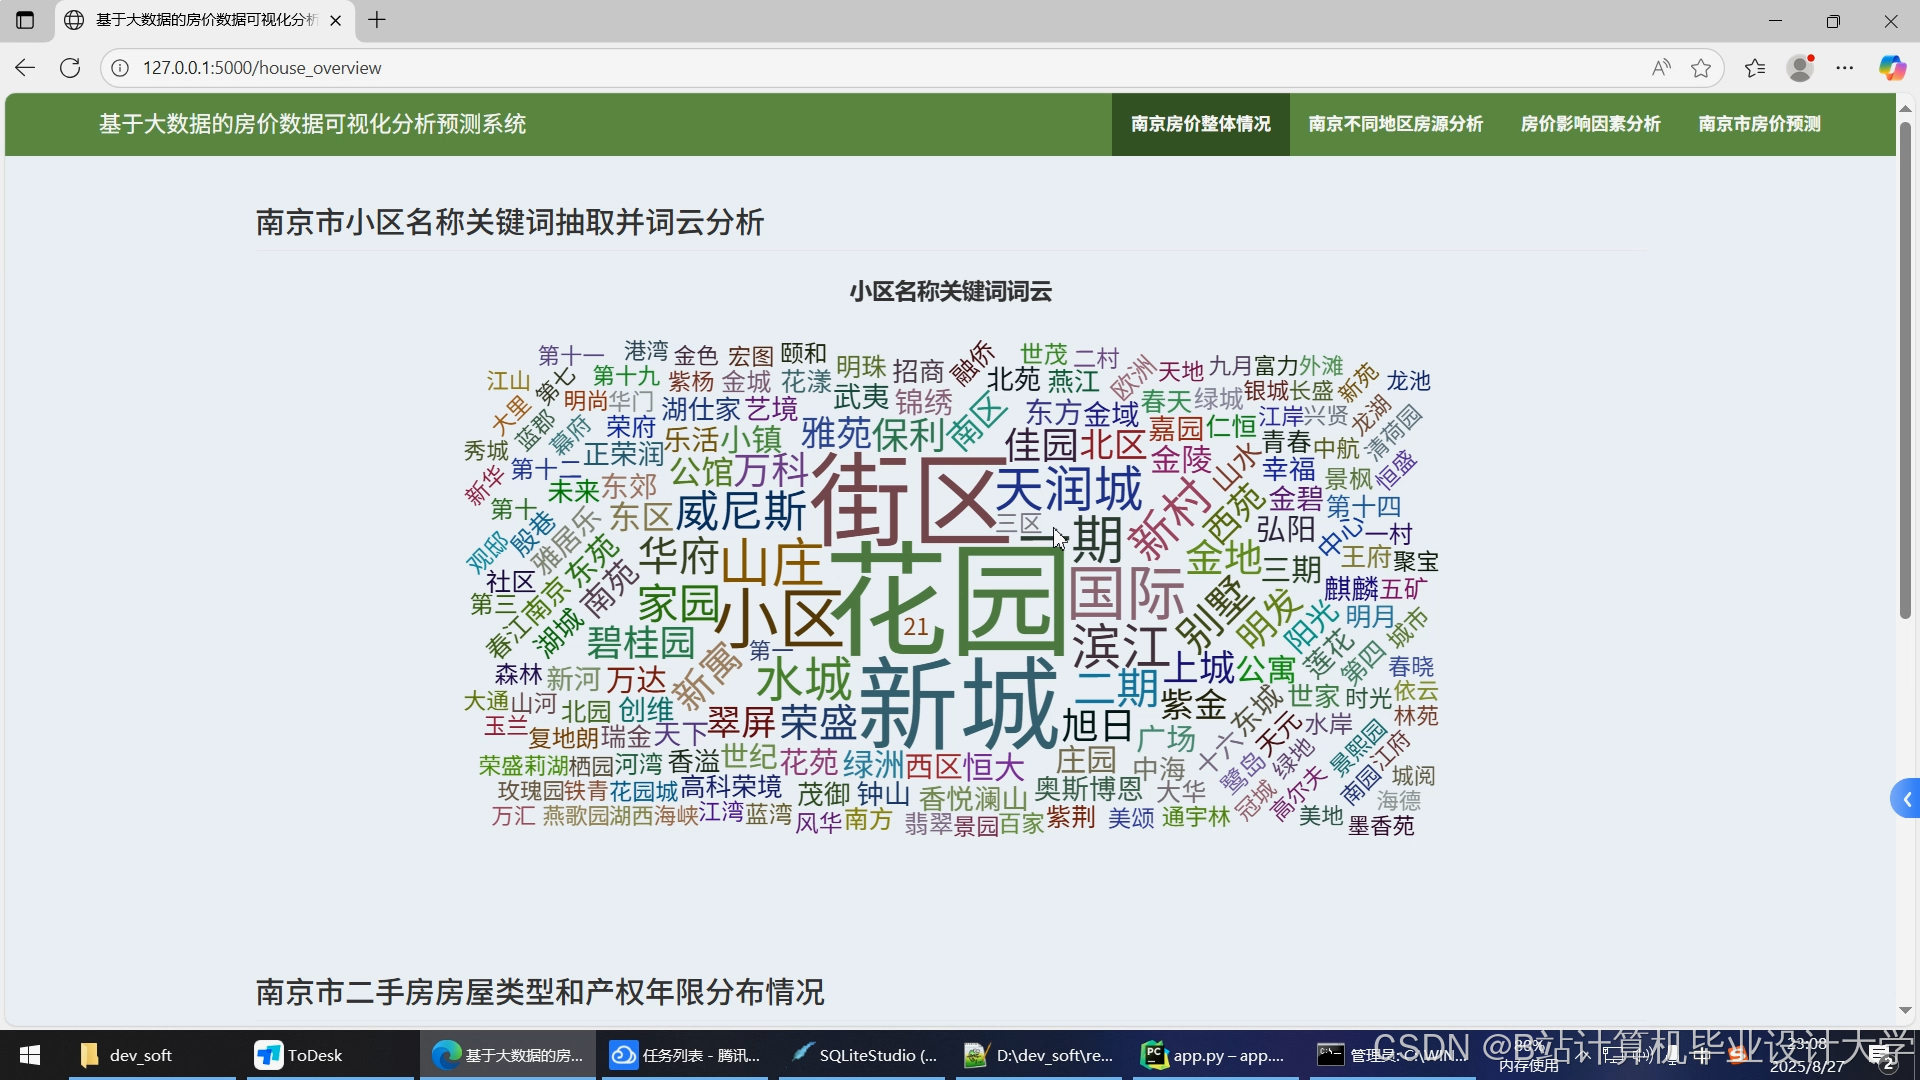Open 南京房价整体情况 nav tab

[x=1200, y=124]
